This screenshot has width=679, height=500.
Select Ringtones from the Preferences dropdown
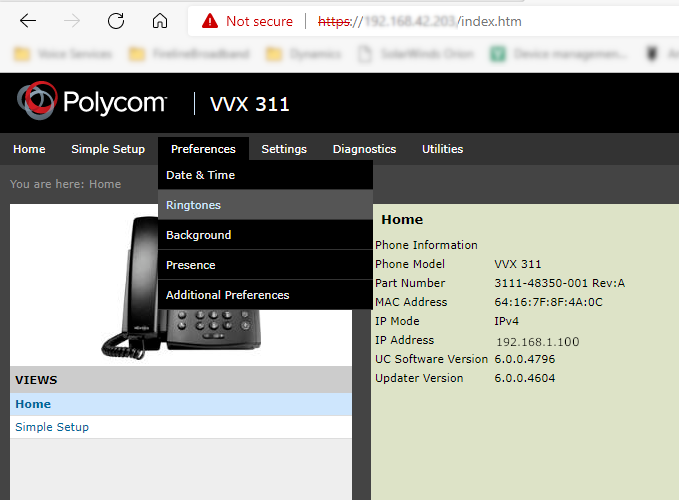(x=265, y=205)
